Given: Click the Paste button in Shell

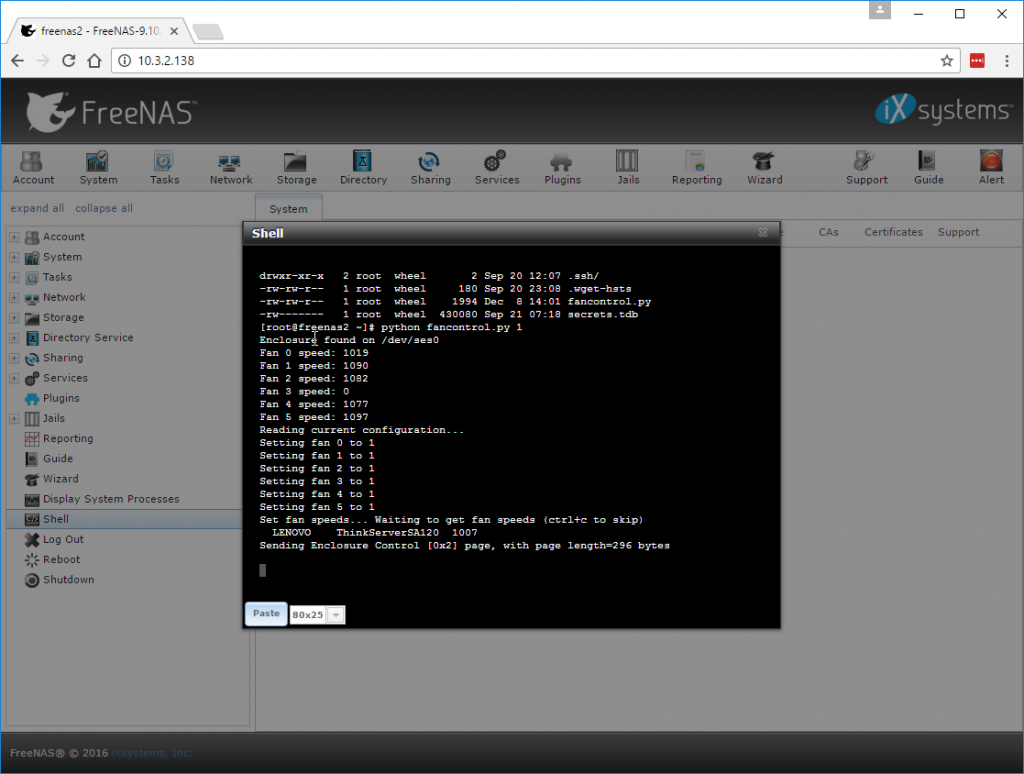Looking at the screenshot, I should tap(265, 613).
